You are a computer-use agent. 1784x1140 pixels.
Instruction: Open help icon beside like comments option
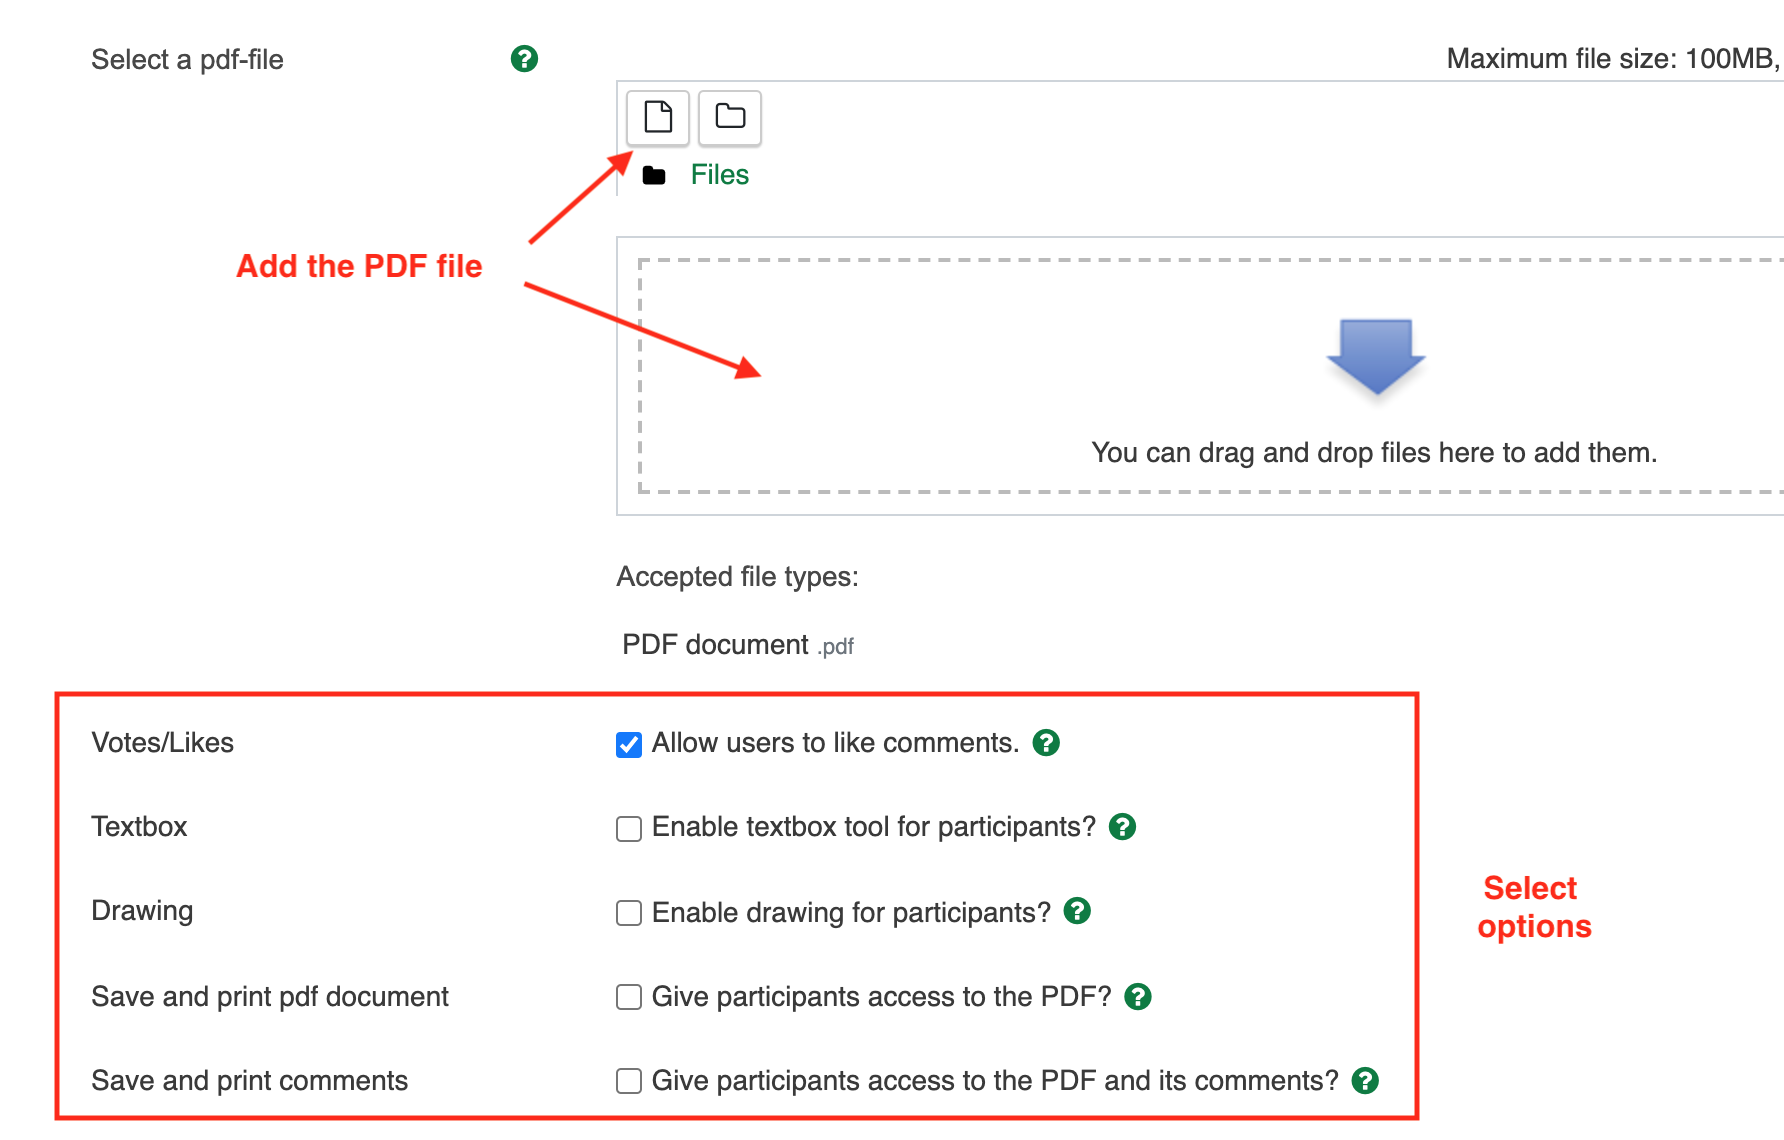click(x=1046, y=743)
